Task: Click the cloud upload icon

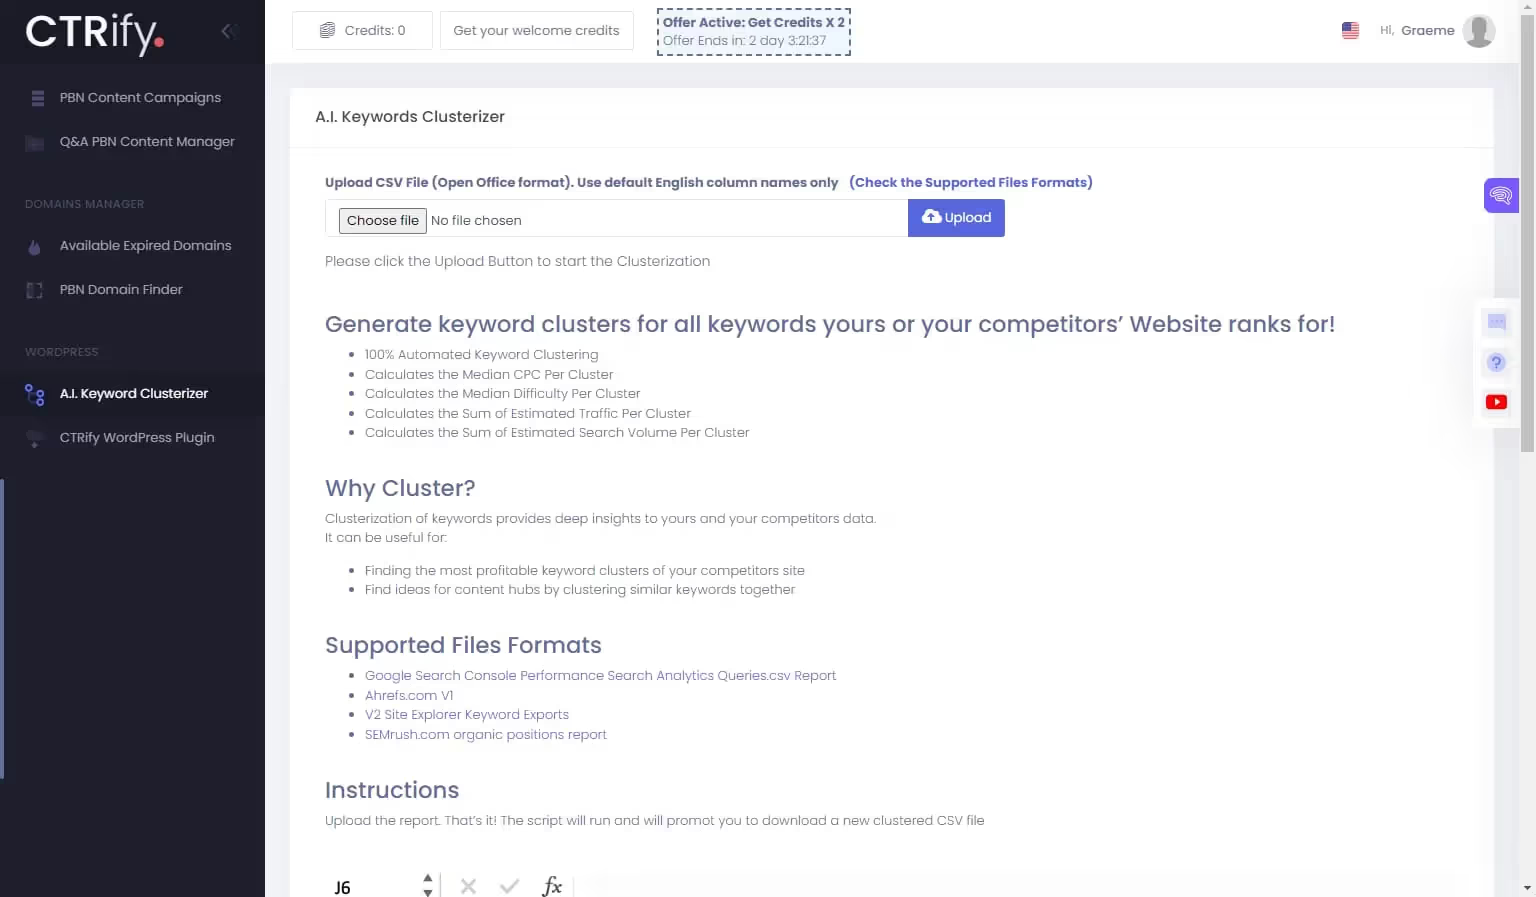Action: click(x=931, y=216)
